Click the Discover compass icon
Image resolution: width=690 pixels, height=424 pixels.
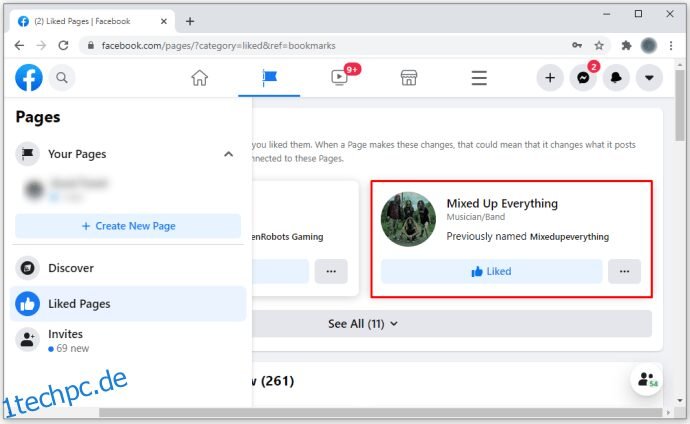(x=27, y=268)
